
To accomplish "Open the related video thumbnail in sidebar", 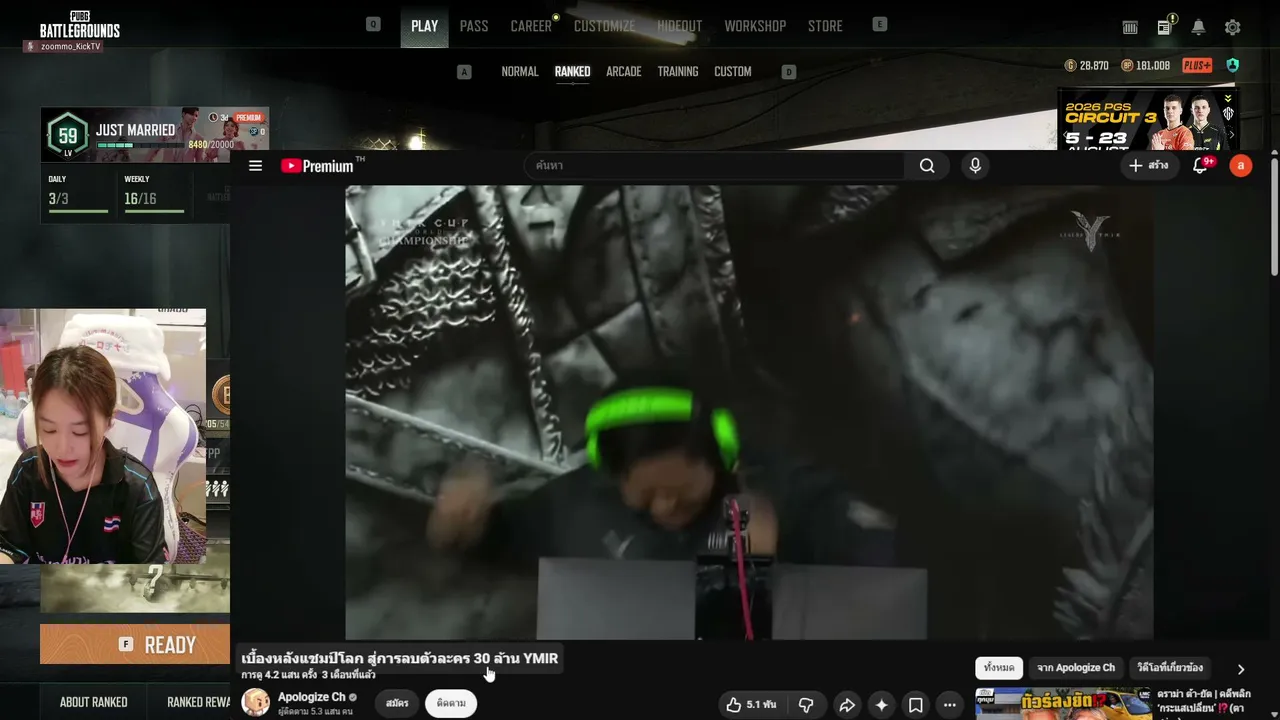I will 1063,704.
